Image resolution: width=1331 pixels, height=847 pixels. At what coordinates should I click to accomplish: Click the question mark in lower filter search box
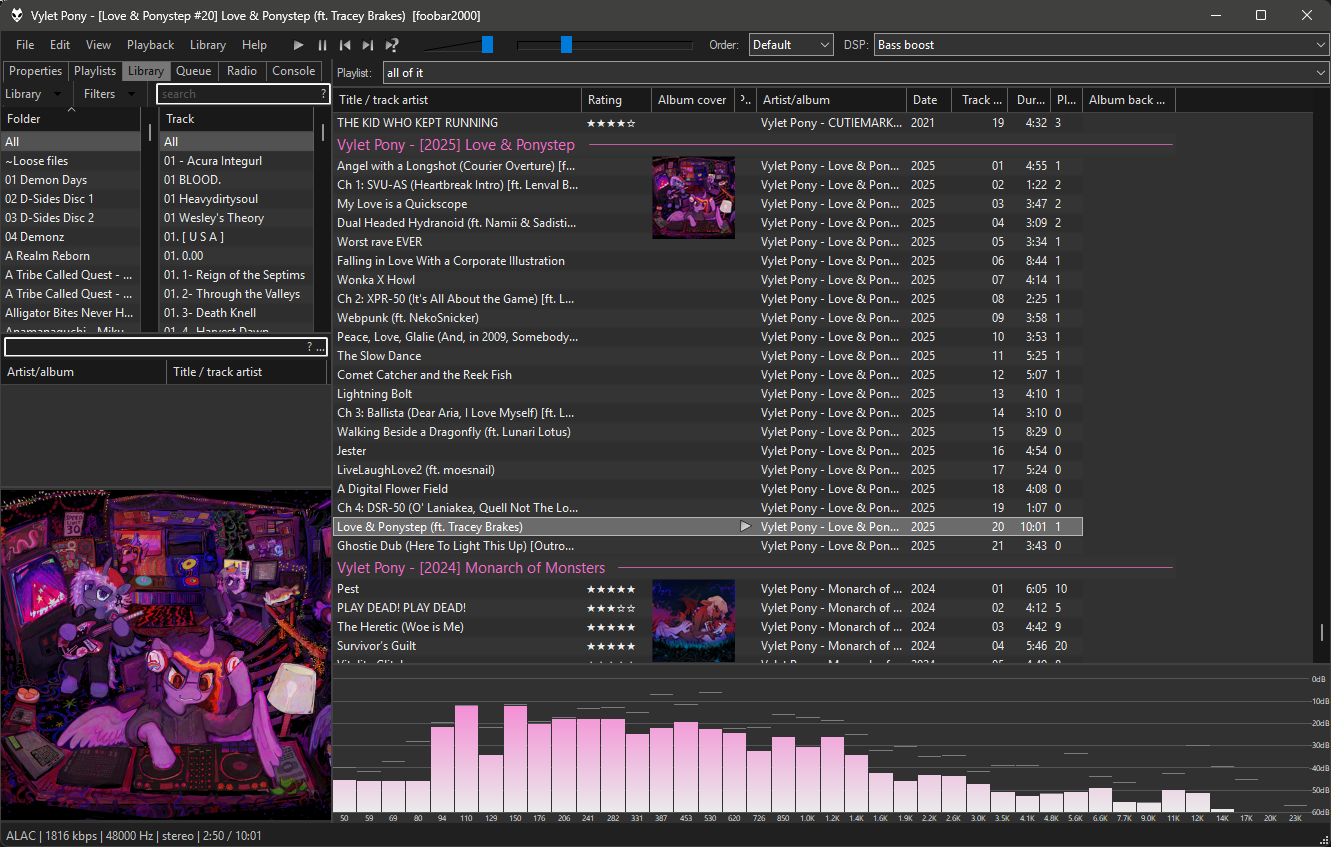tap(309, 347)
